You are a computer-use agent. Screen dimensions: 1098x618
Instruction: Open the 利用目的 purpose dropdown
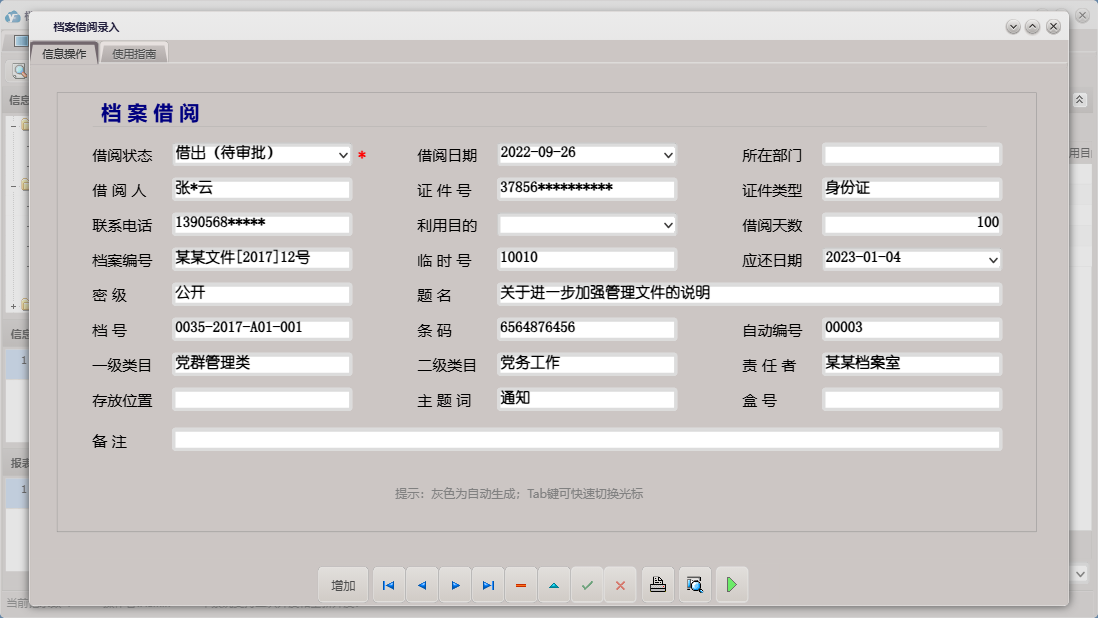click(667, 224)
